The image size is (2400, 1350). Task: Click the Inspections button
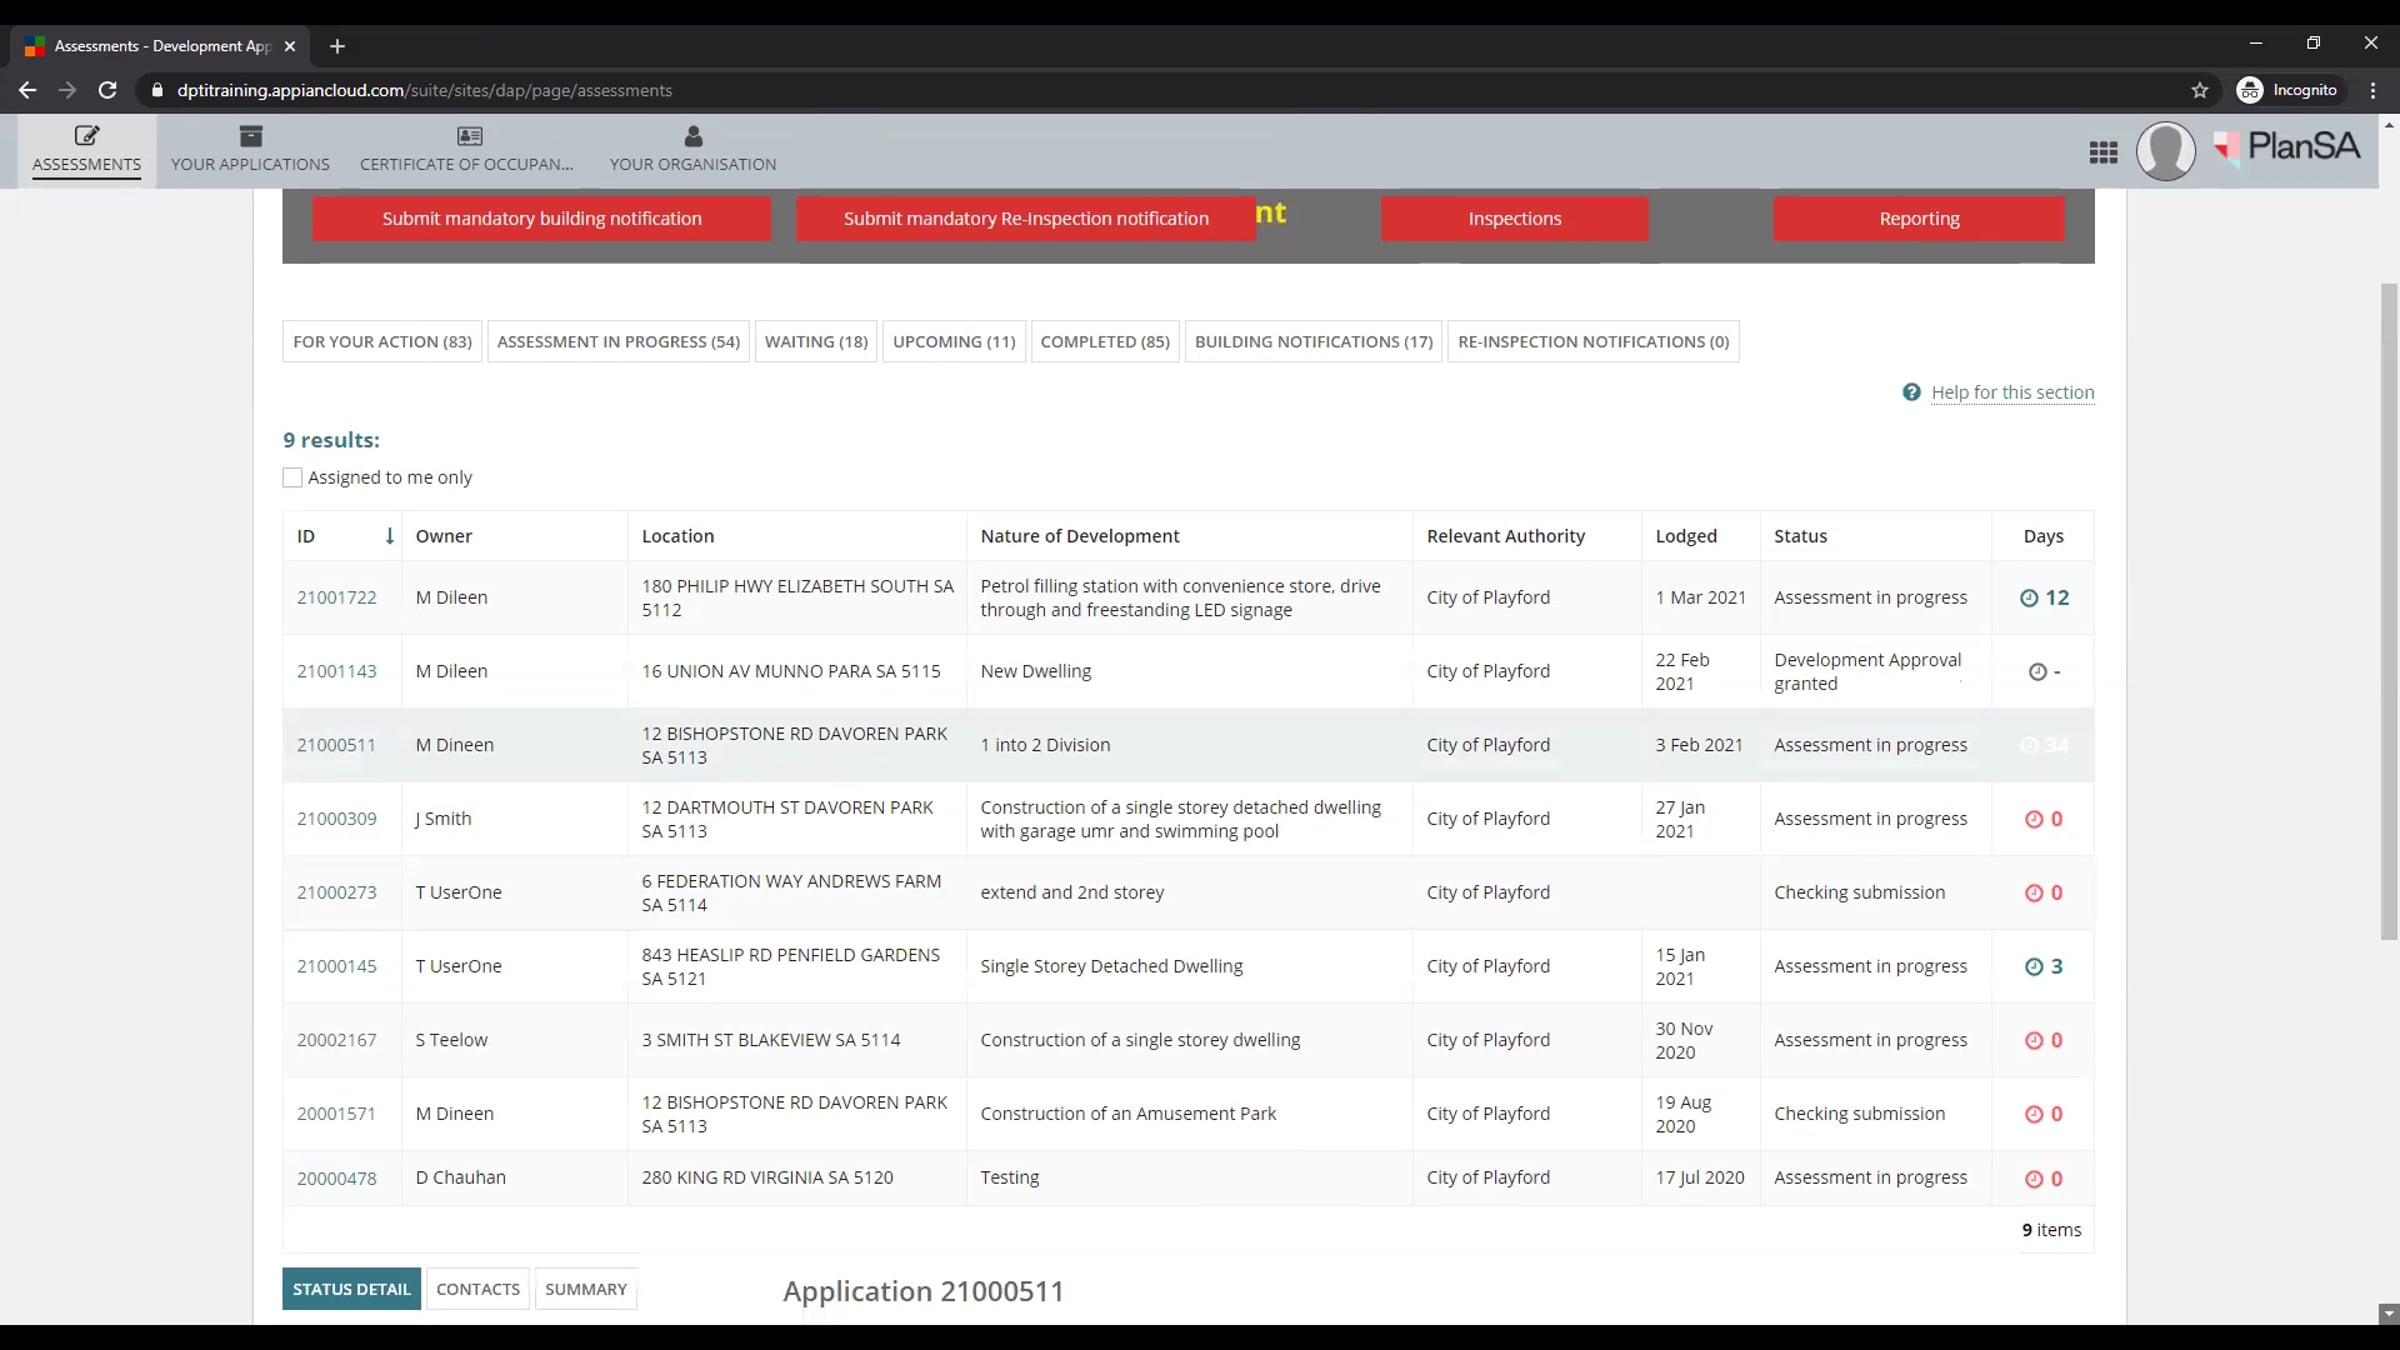[1514, 219]
